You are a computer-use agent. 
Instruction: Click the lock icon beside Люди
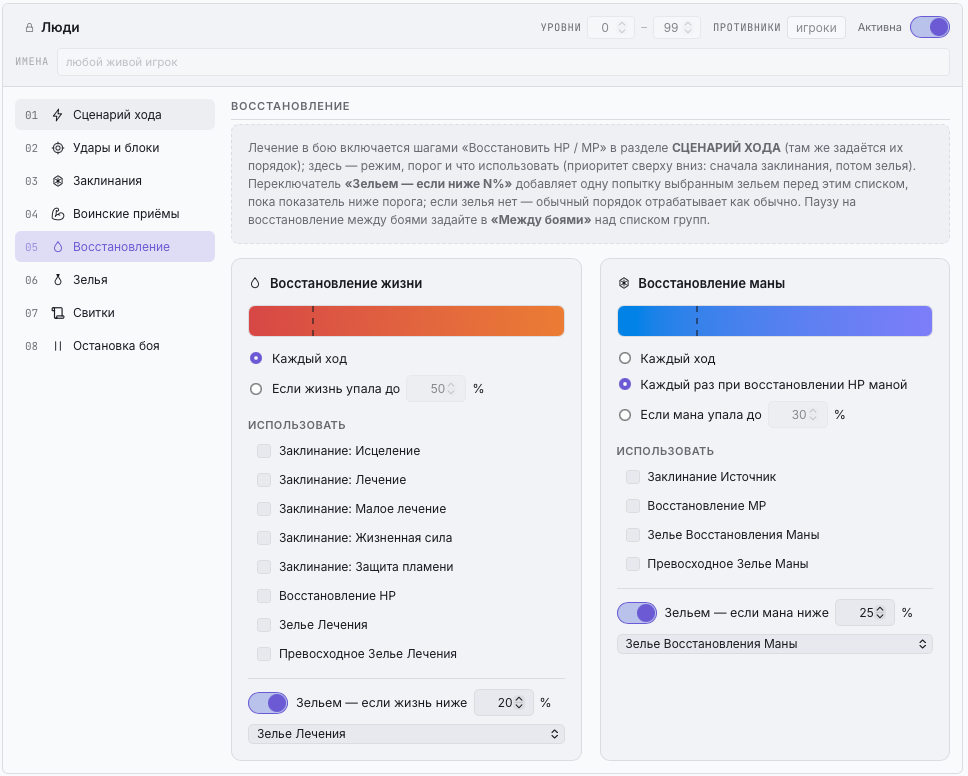click(29, 28)
